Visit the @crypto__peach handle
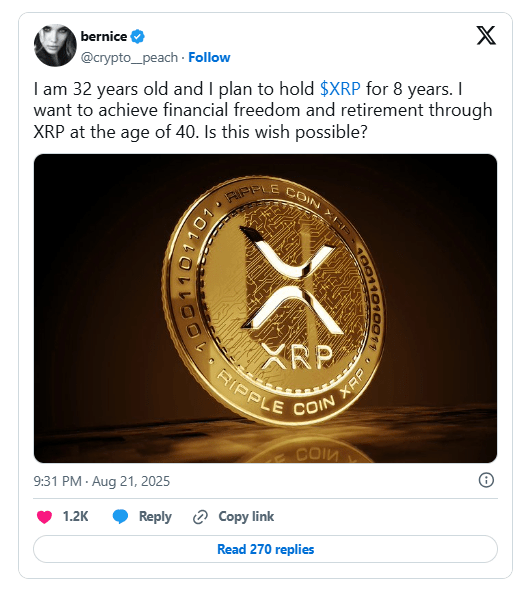The width and height of the screenshot is (527, 593). pyautogui.click(x=129, y=57)
